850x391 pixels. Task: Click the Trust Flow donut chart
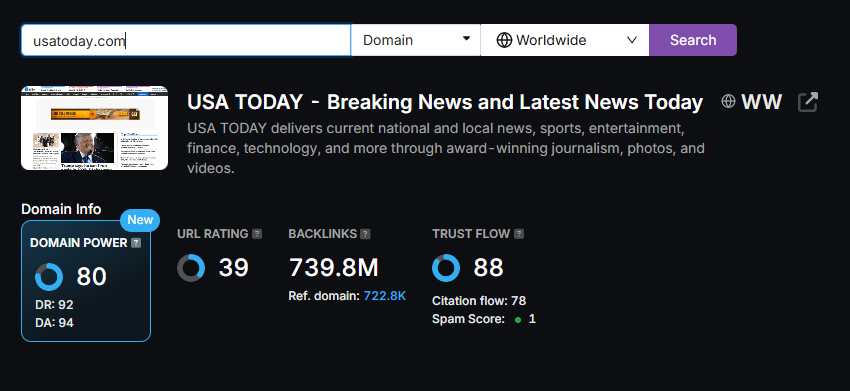(x=446, y=268)
